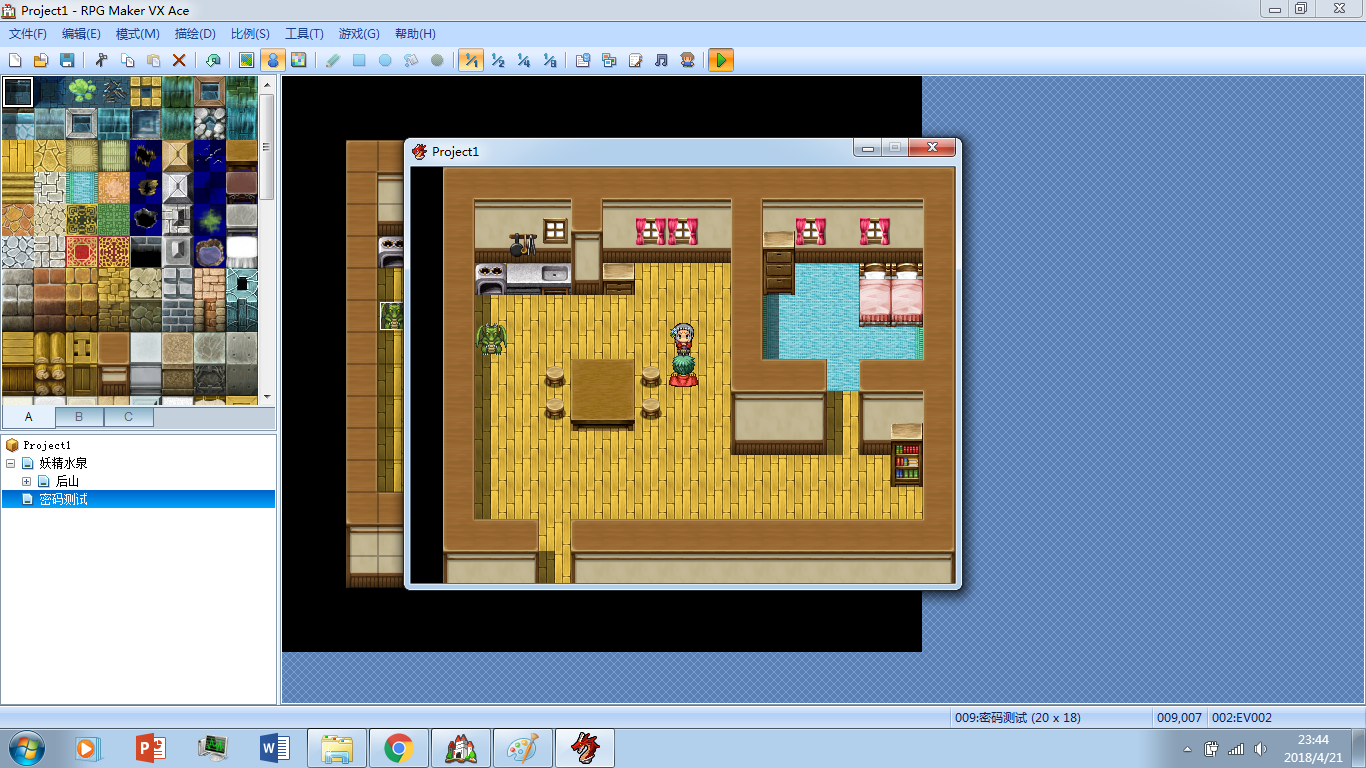Open the 模式(M) menu
The image size is (1366, 768).
pyautogui.click(x=138, y=34)
